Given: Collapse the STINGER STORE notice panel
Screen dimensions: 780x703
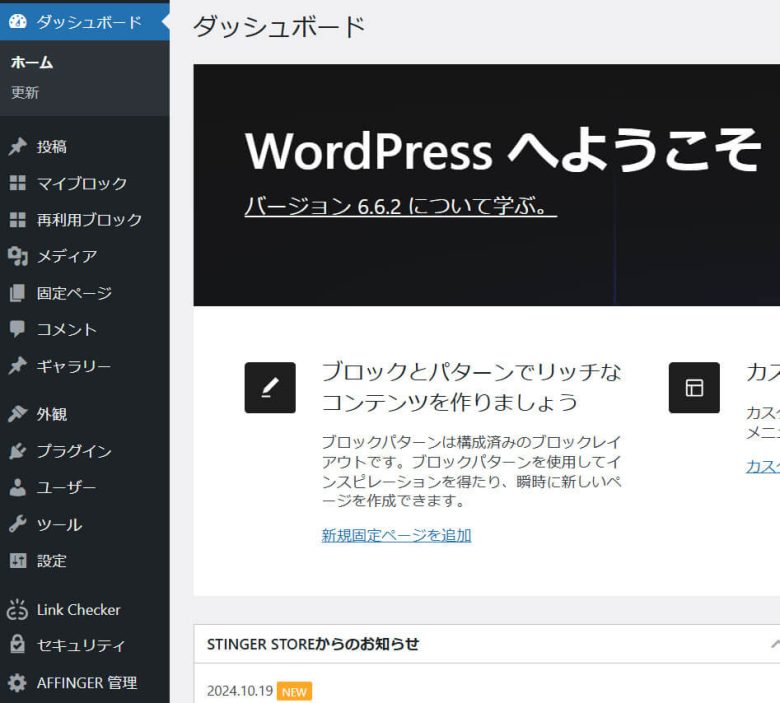Looking at the screenshot, I should point(773,644).
